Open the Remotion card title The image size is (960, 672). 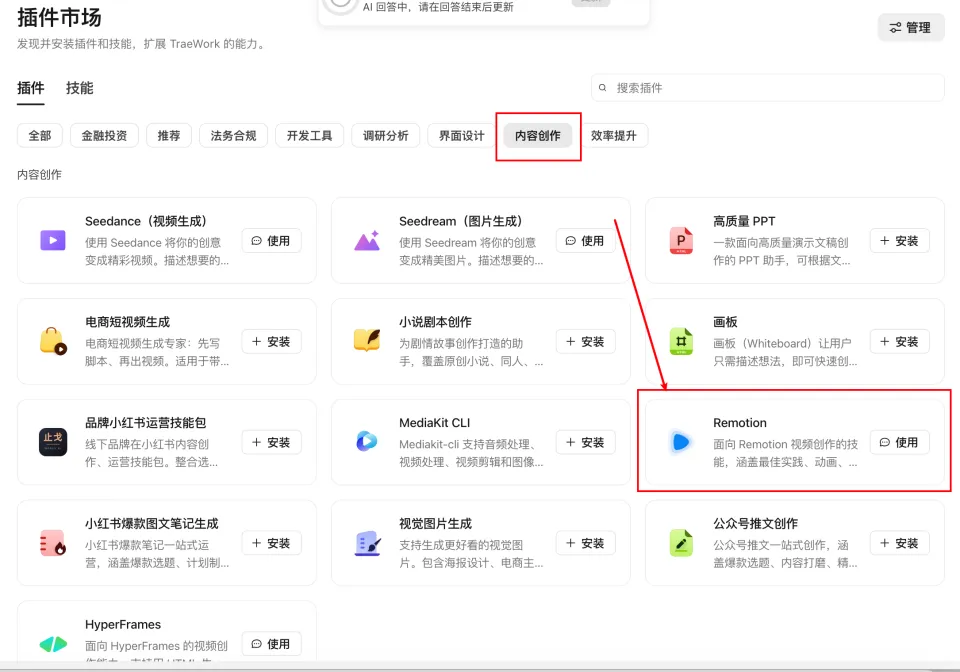tap(740, 423)
